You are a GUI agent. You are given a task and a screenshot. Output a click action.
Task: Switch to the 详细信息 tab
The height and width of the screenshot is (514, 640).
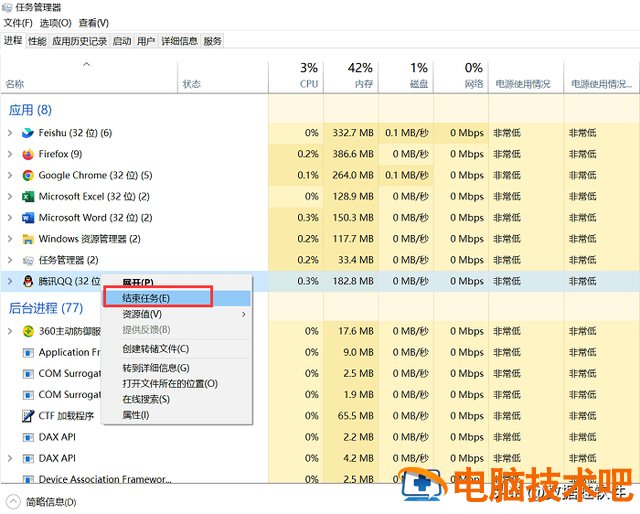pos(180,41)
